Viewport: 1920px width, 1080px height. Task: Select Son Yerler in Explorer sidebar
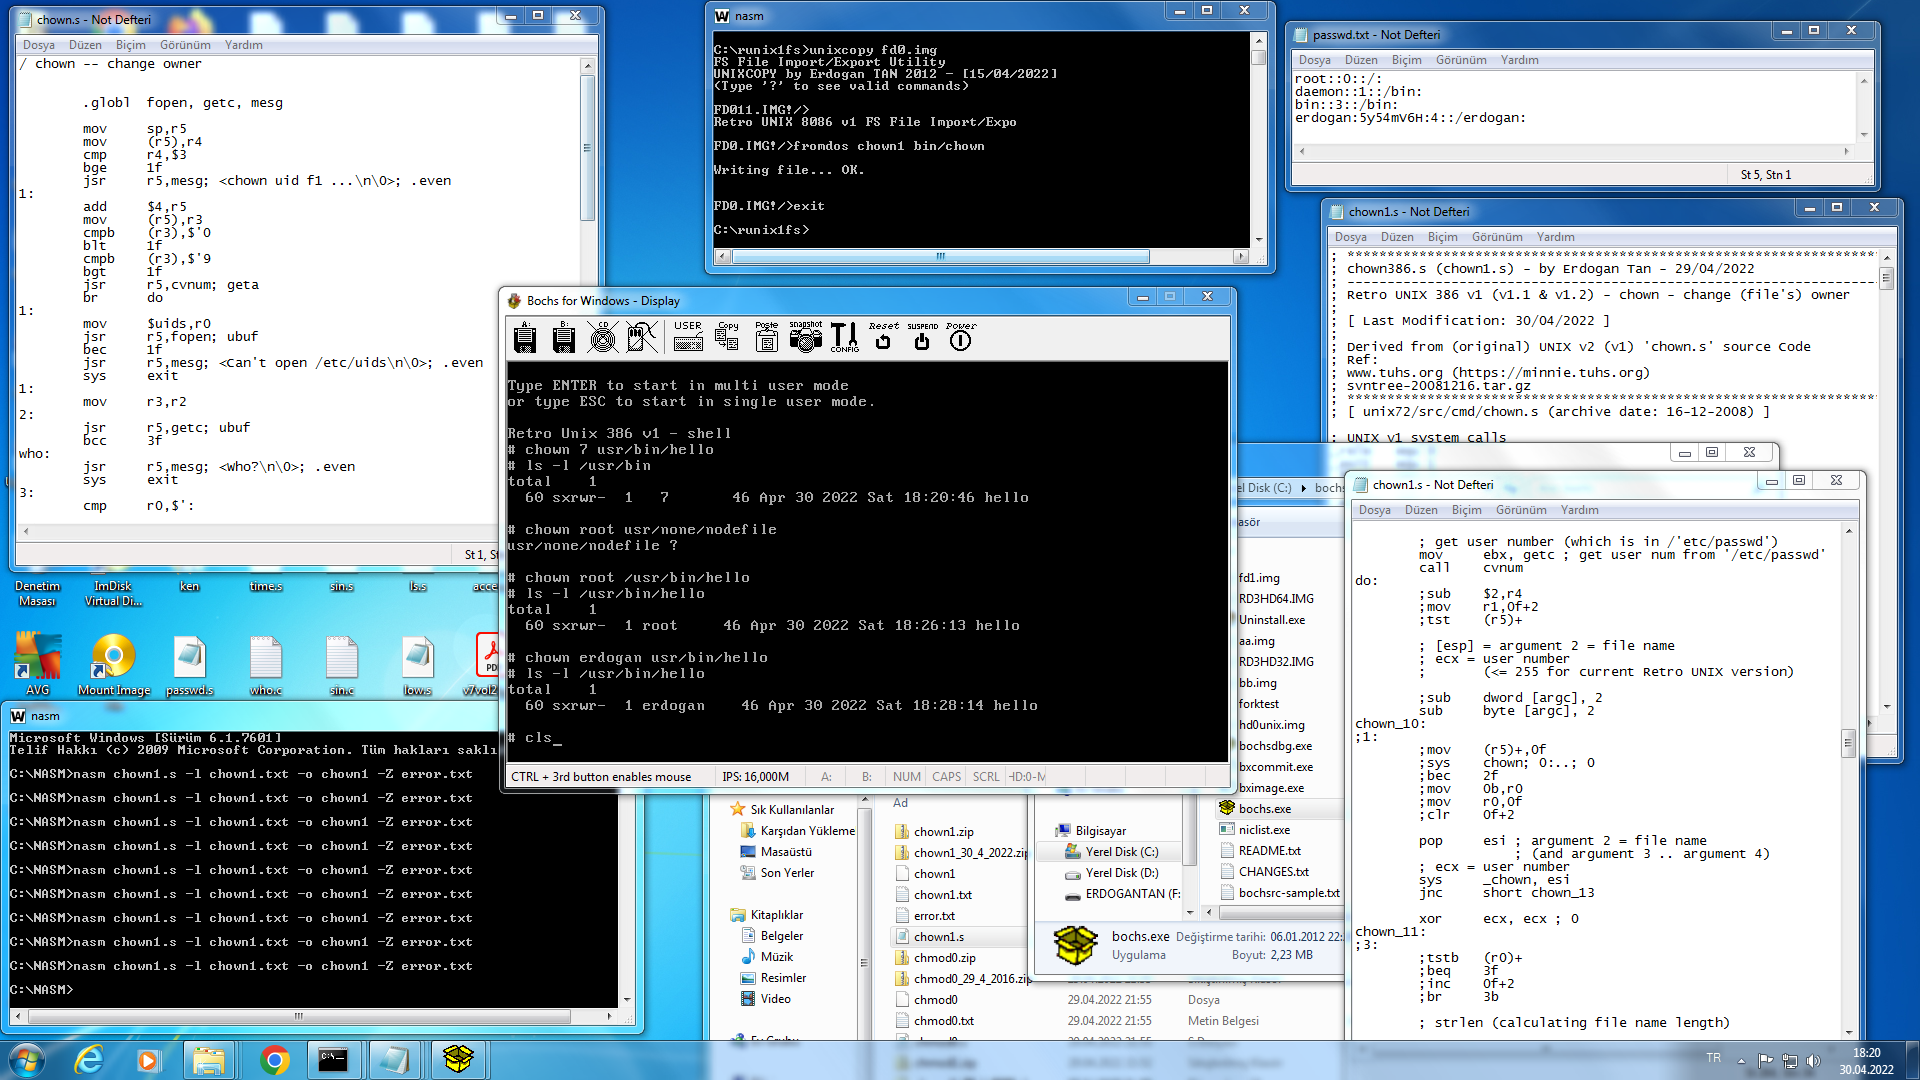pos(777,873)
